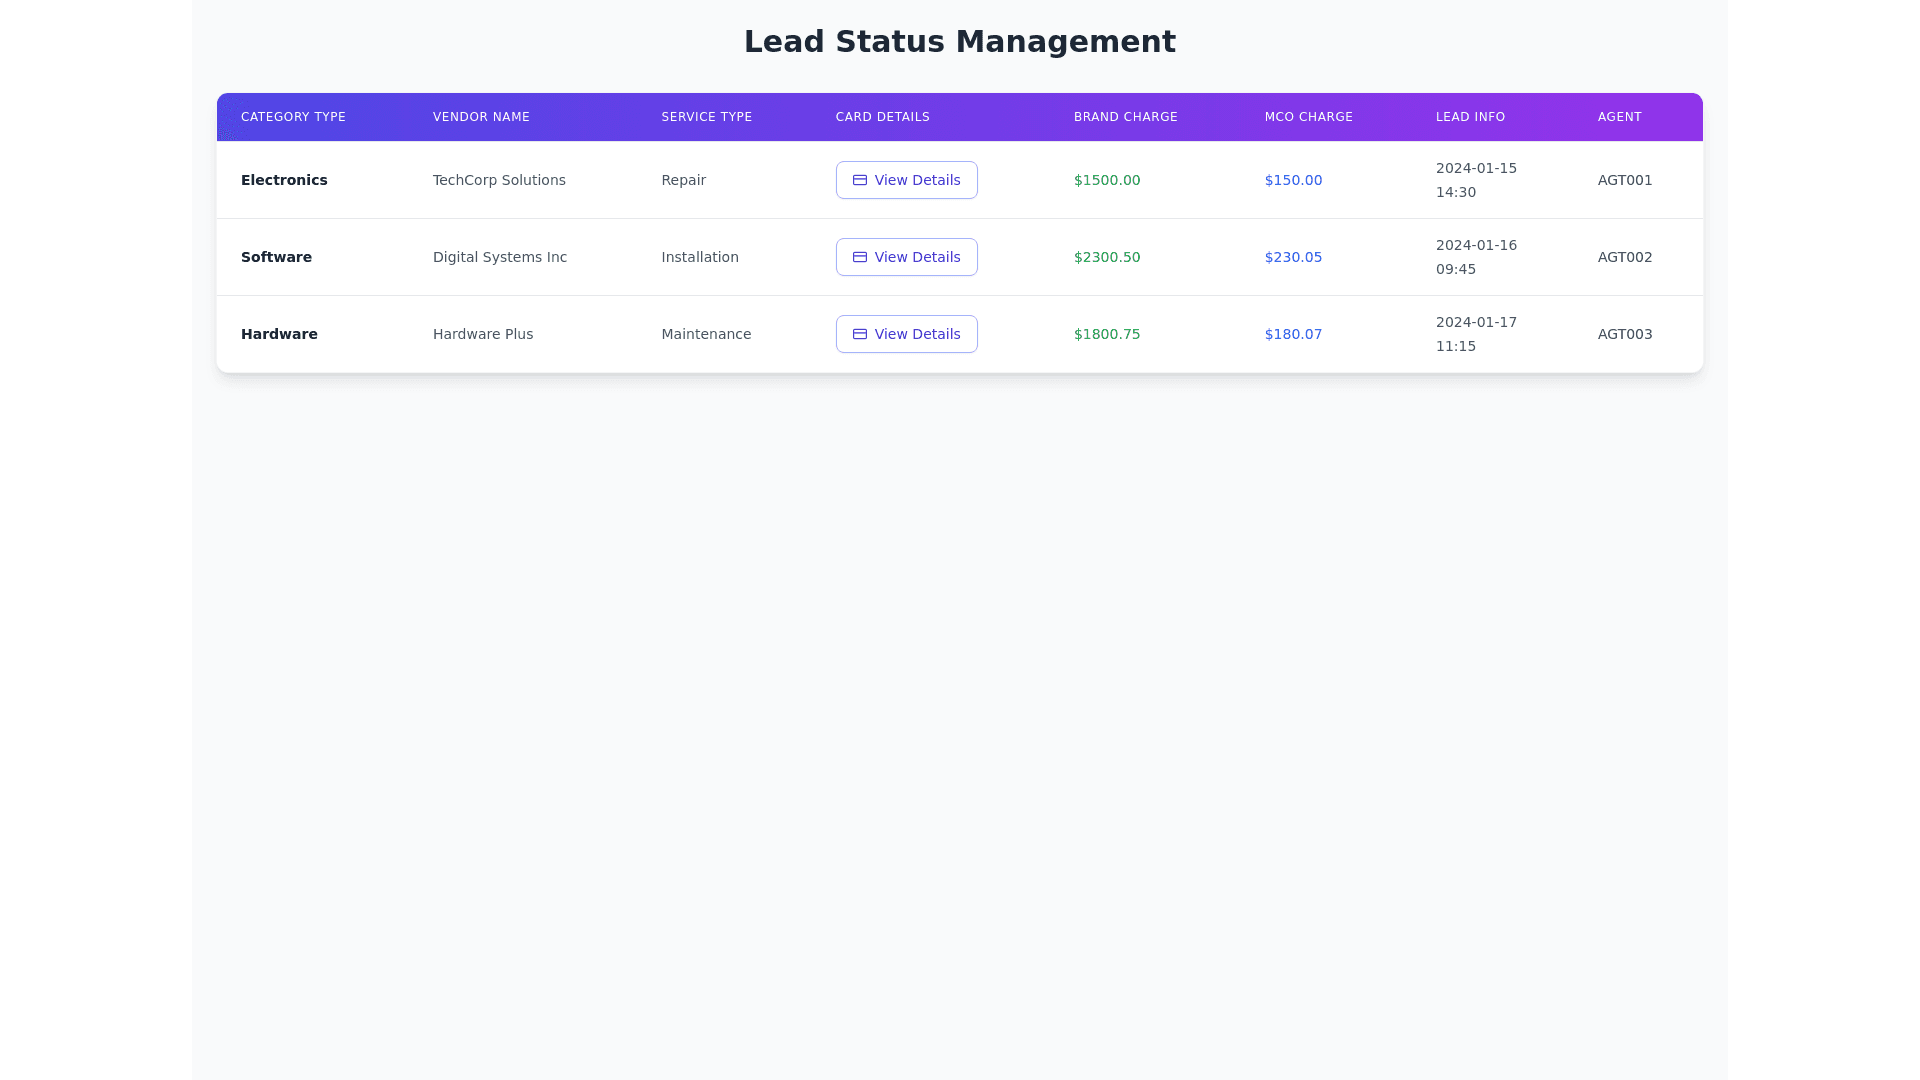Click agent ID AGT001

coord(1624,180)
